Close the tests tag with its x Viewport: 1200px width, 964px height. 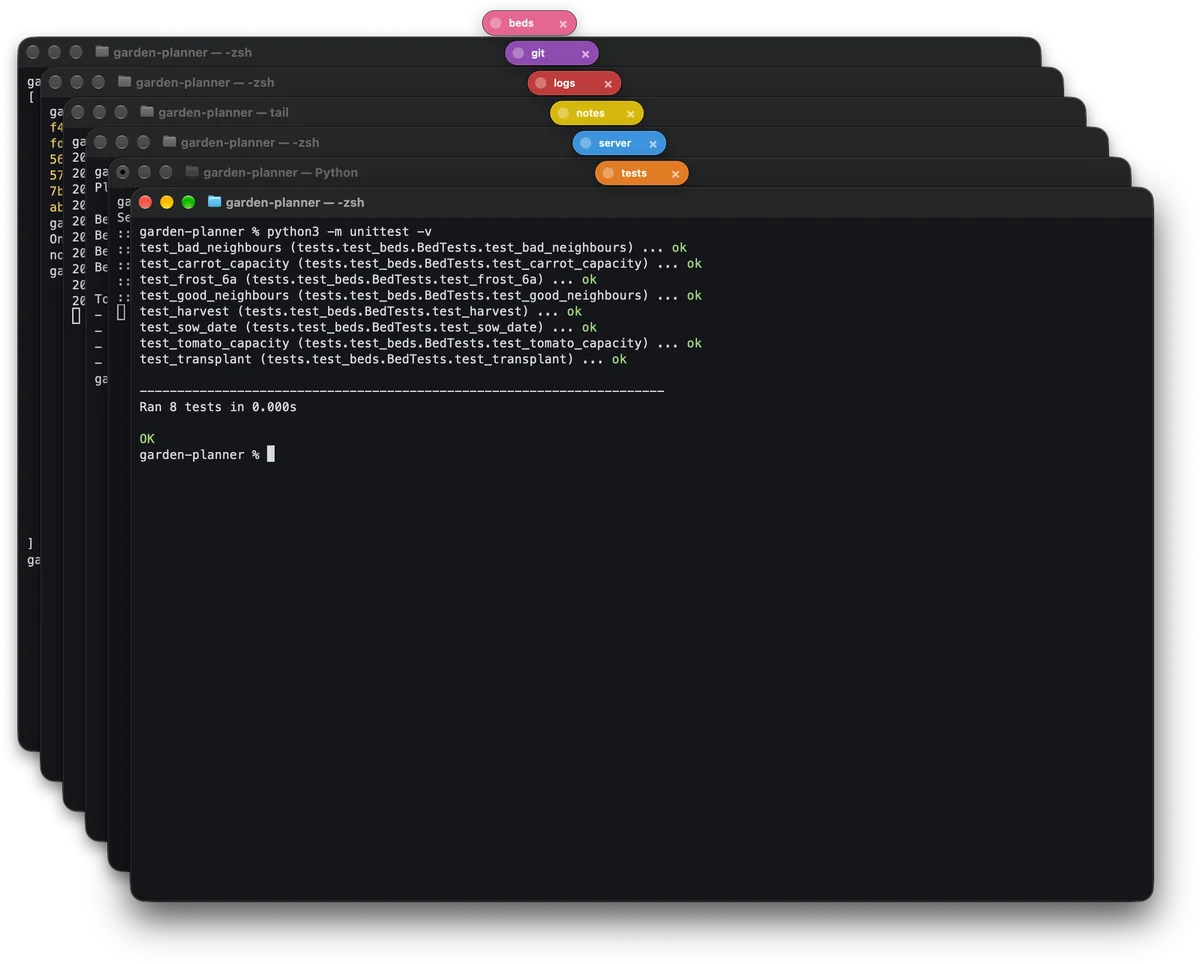675,174
